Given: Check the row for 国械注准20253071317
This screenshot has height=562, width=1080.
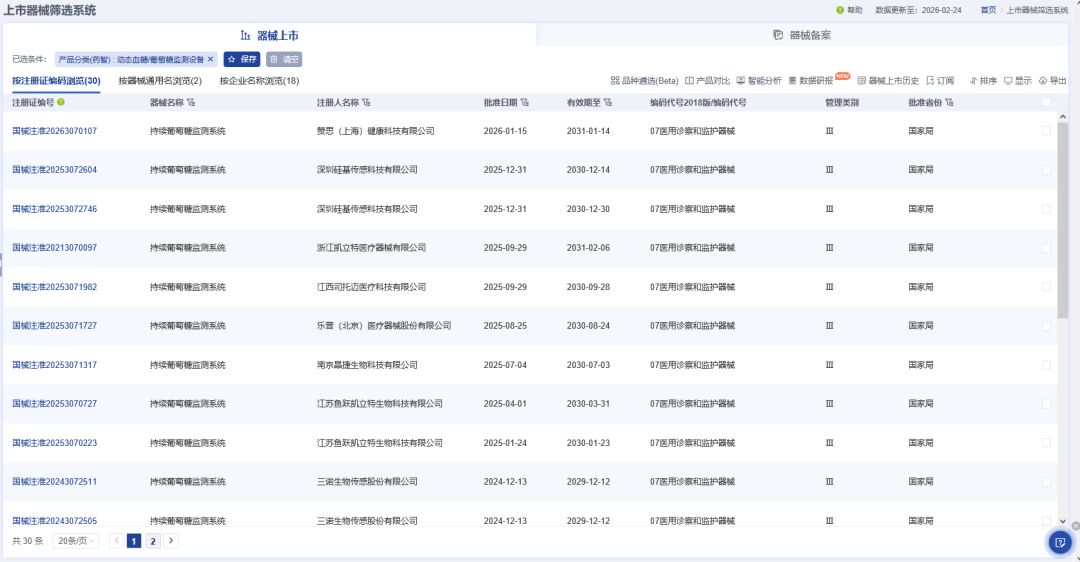Looking at the screenshot, I should pyautogui.click(x=1046, y=364).
